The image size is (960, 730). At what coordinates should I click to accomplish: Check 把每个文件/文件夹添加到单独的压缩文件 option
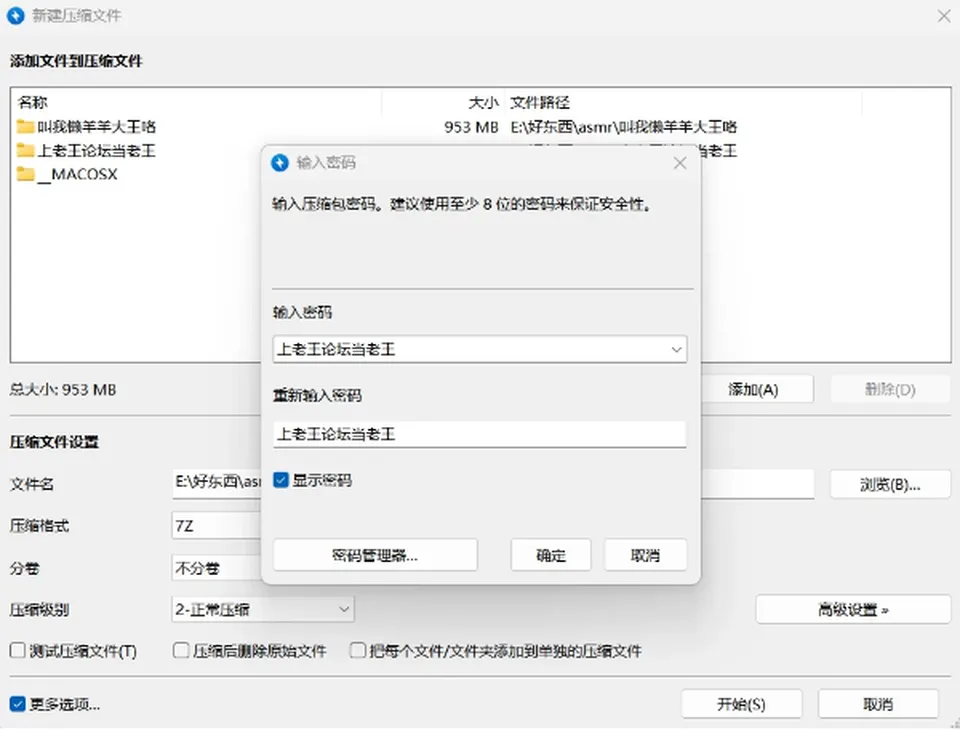357,650
